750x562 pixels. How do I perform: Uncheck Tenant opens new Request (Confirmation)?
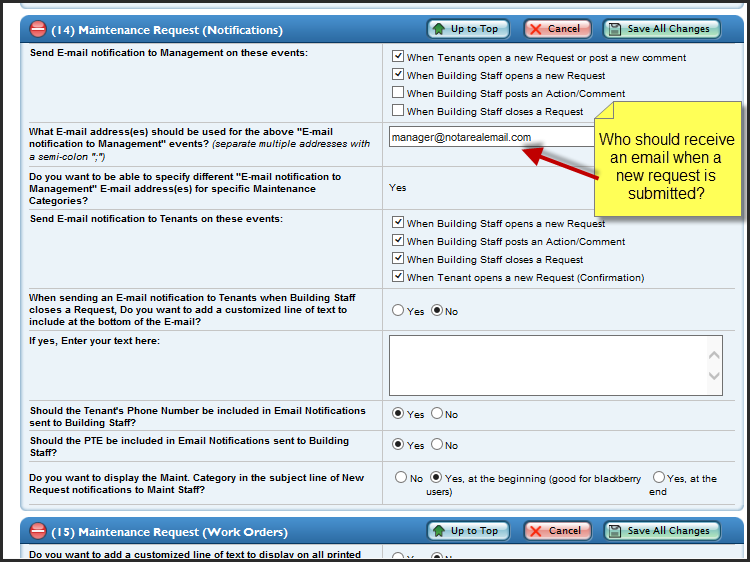point(397,276)
